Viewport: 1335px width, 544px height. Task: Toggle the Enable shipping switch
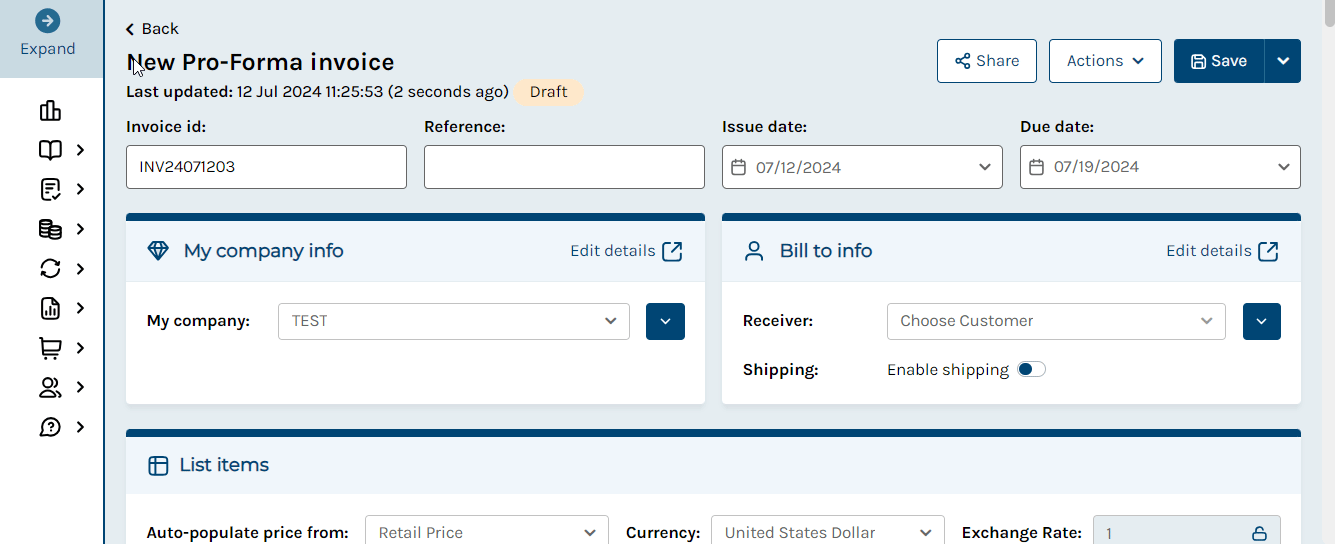pyautogui.click(x=1031, y=369)
